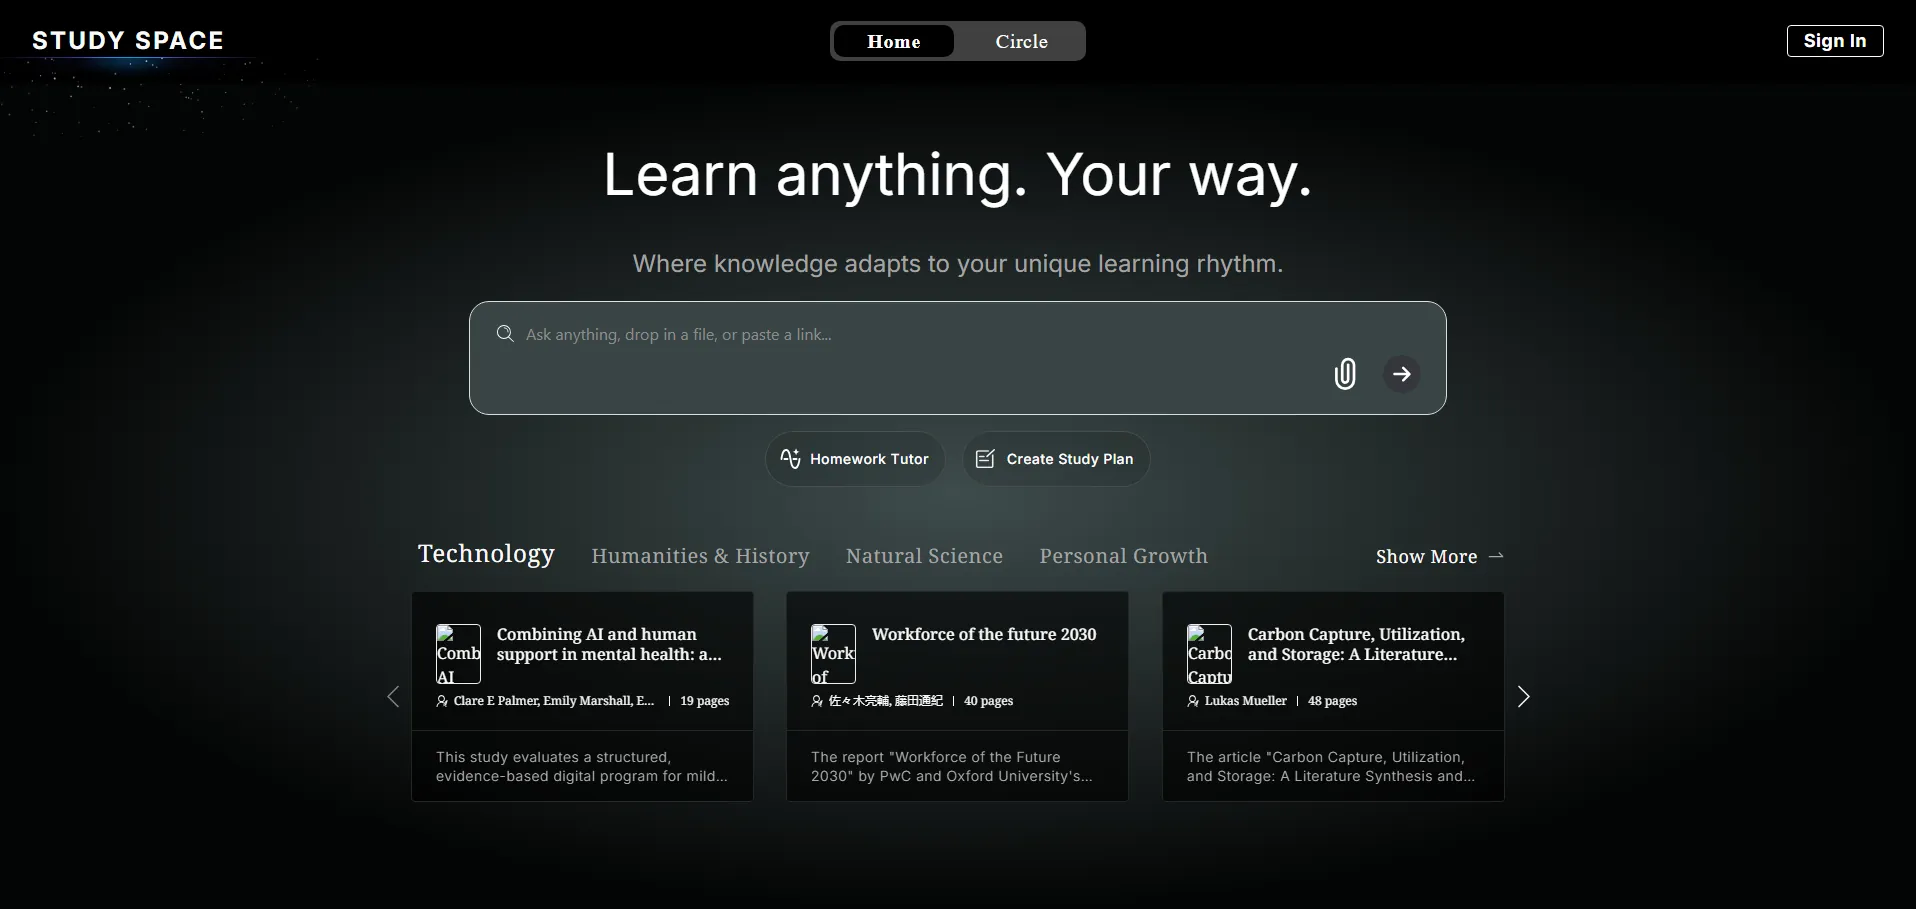Select the Personal Growth tab
1916x909 pixels.
pyautogui.click(x=1123, y=556)
